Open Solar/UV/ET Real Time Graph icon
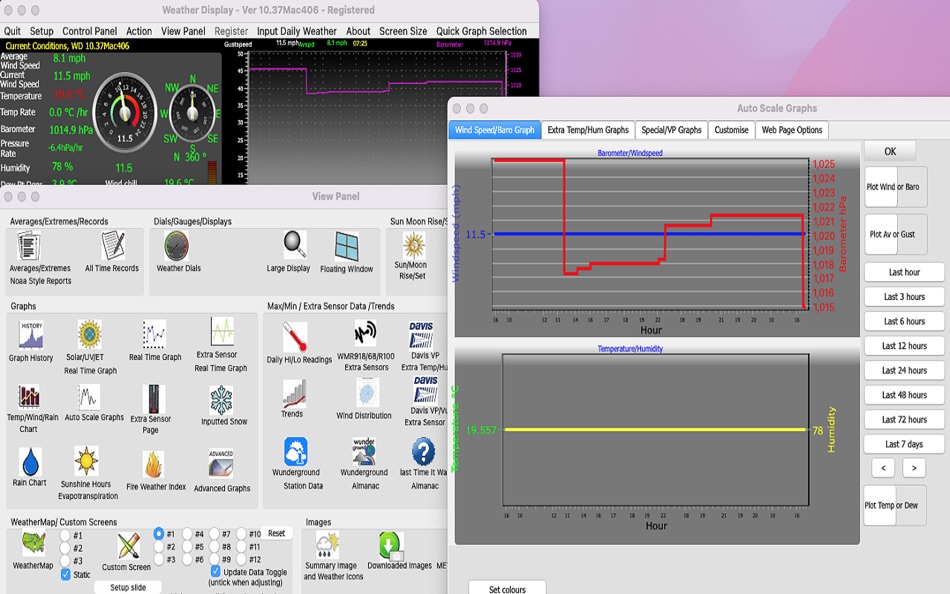 [89, 334]
